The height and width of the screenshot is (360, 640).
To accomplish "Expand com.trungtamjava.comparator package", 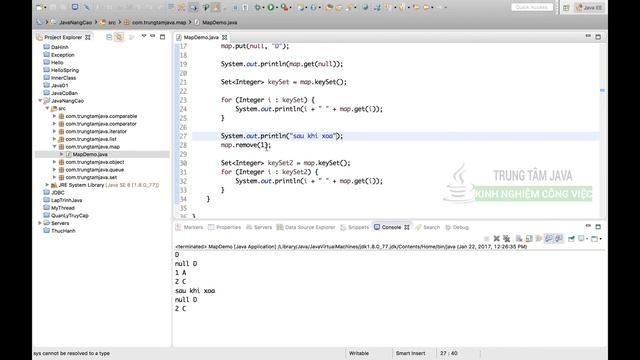I will [54, 124].
